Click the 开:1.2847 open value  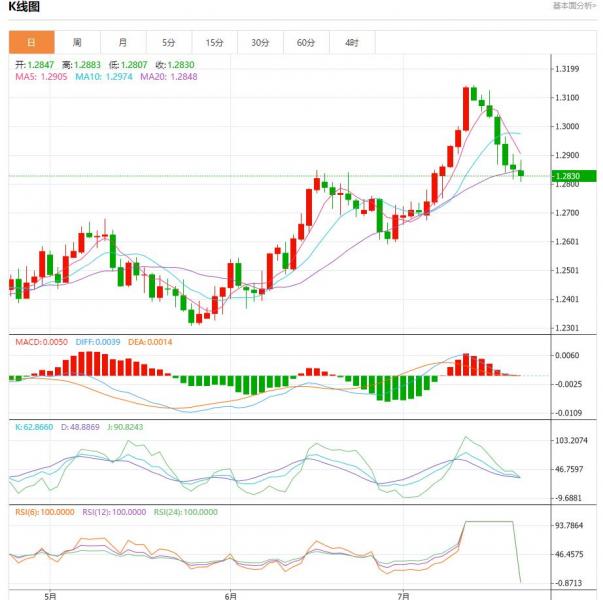click(35, 65)
